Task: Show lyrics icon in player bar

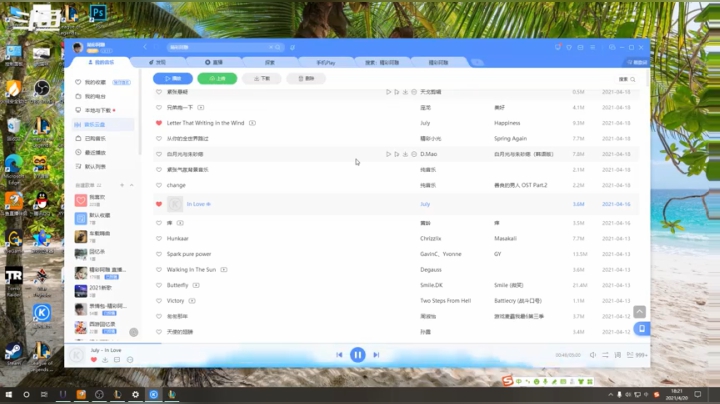Action: [x=618, y=355]
